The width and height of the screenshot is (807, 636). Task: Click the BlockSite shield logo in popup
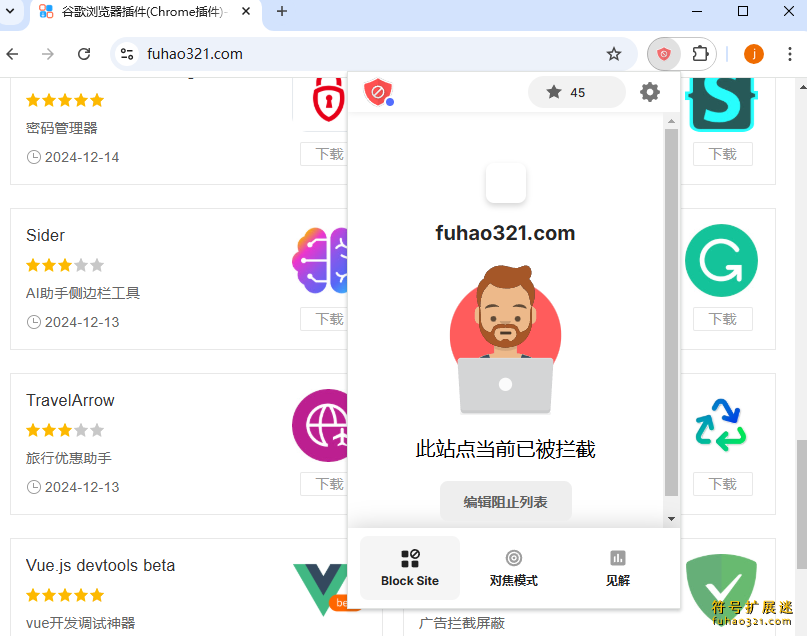tap(378, 92)
